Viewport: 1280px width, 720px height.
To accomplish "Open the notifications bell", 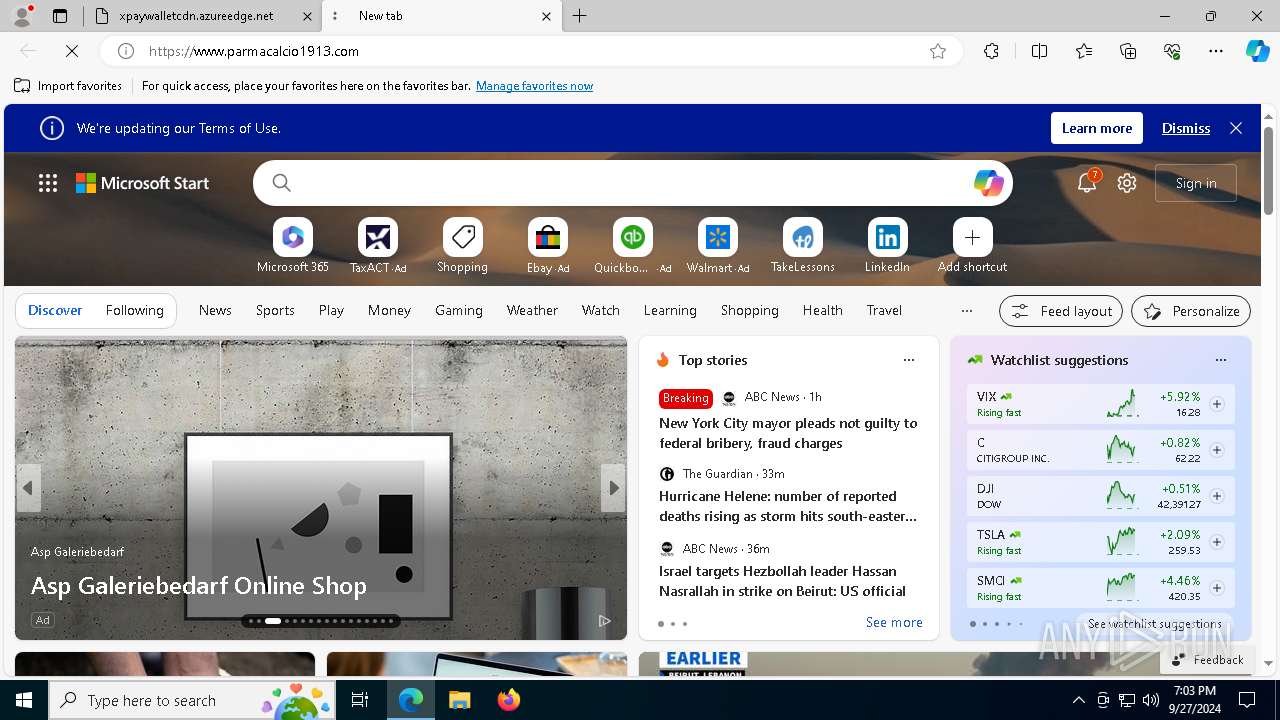I will [x=1087, y=183].
